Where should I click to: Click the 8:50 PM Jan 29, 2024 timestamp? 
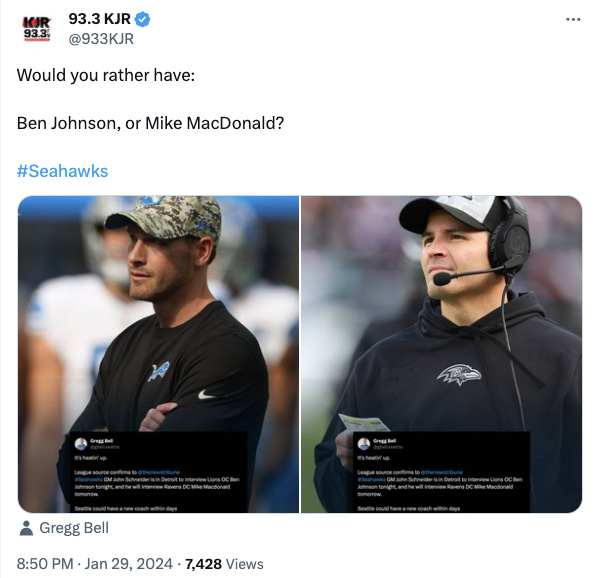point(95,564)
